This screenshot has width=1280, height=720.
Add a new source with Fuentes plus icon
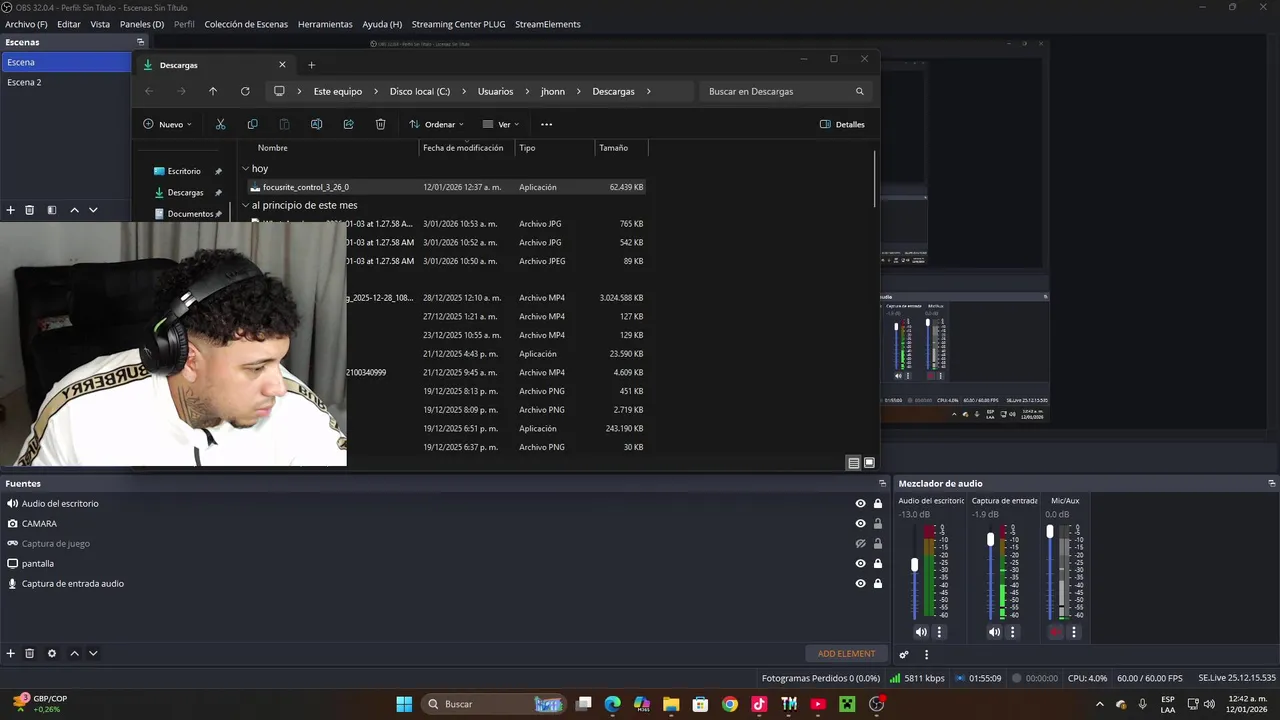point(11,653)
